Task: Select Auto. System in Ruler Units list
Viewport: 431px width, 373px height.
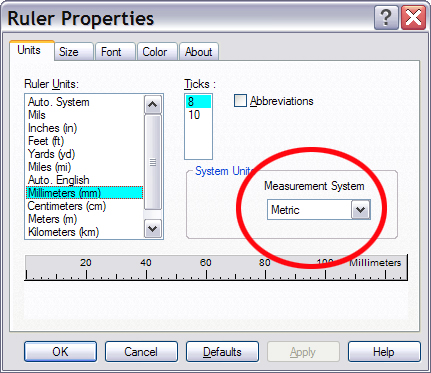Action: click(85, 102)
